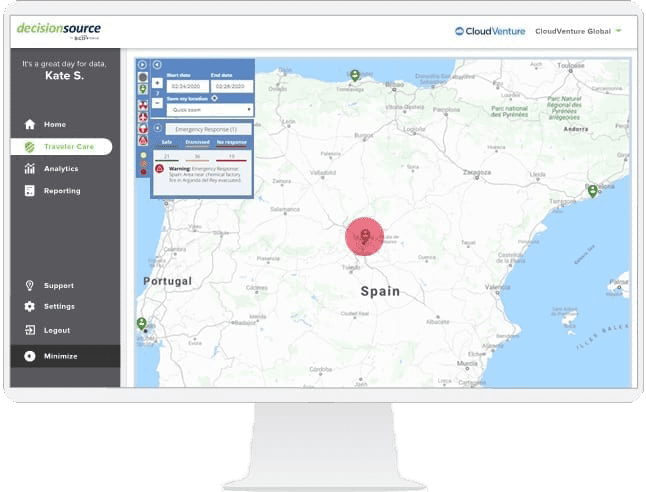Collapse the Emergency Response panel arrow
Viewport: 646px width, 492px height.
point(157,129)
